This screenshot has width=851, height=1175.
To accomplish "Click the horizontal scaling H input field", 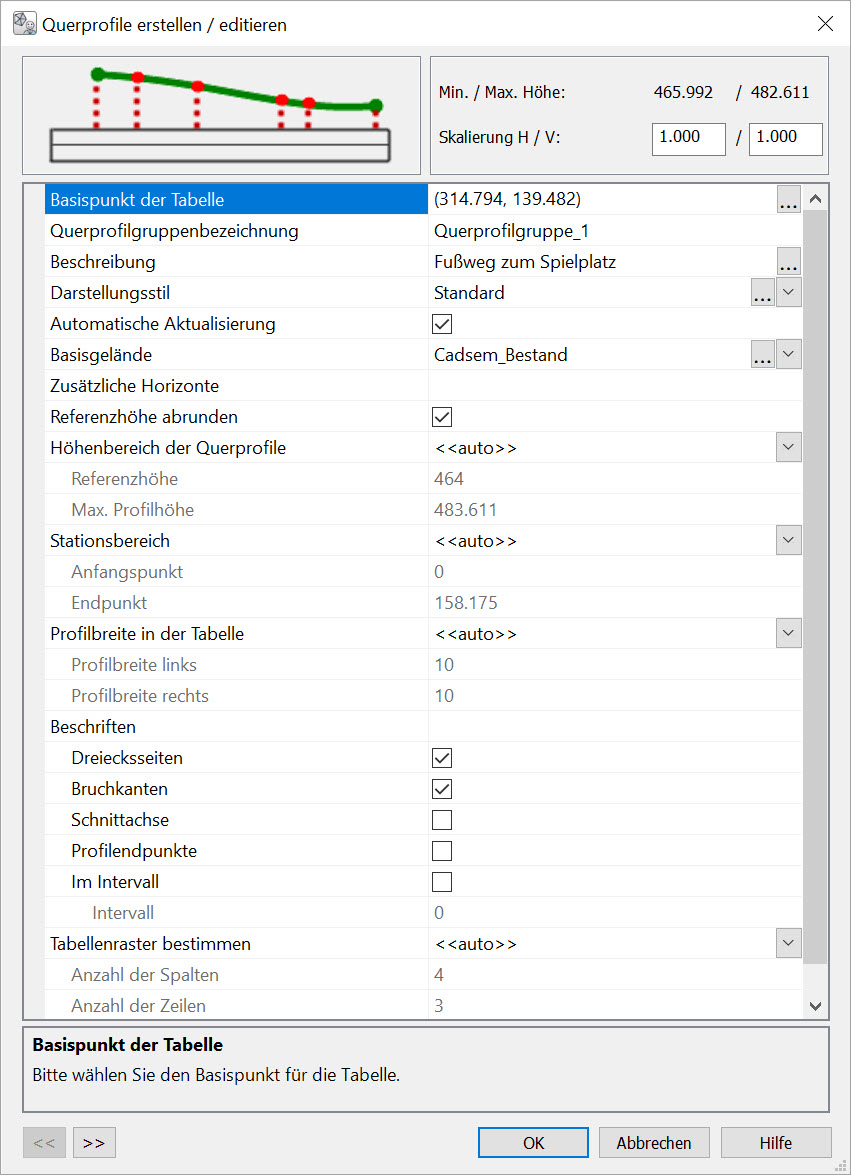I will tap(688, 139).
